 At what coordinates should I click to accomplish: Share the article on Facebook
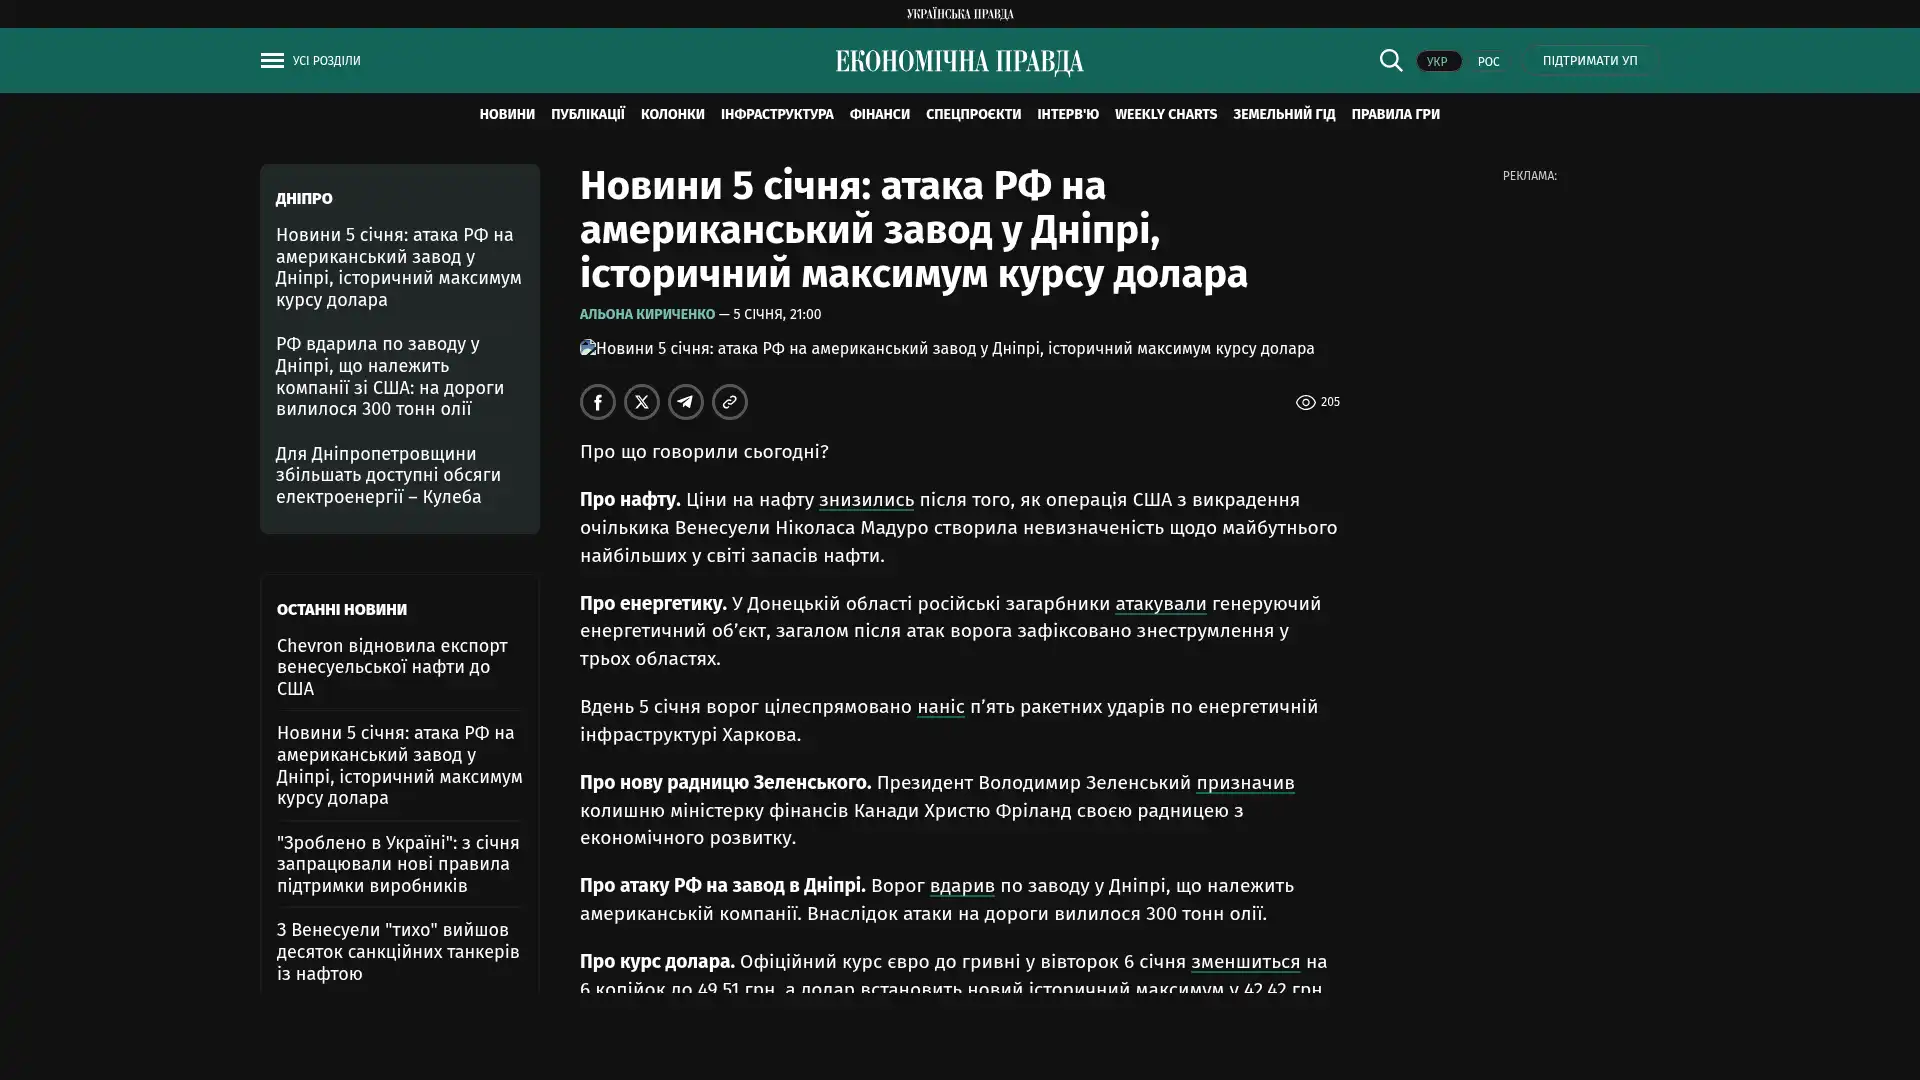(x=597, y=402)
